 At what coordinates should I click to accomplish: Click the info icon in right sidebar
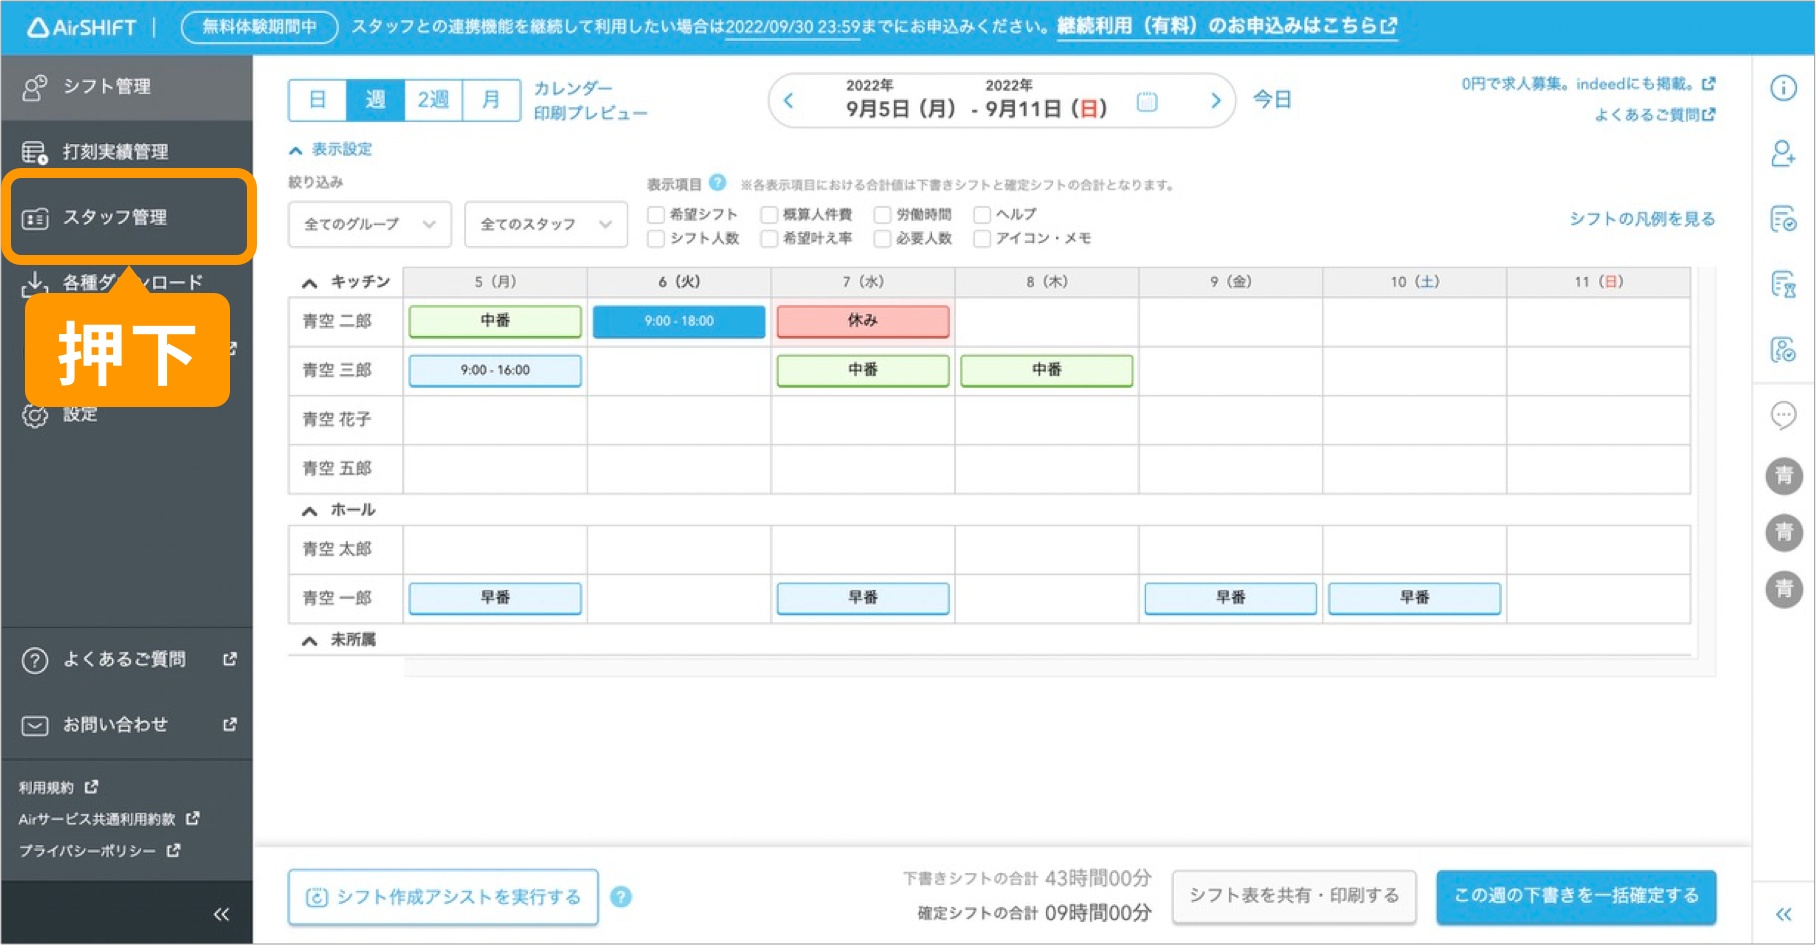coord(1783,88)
